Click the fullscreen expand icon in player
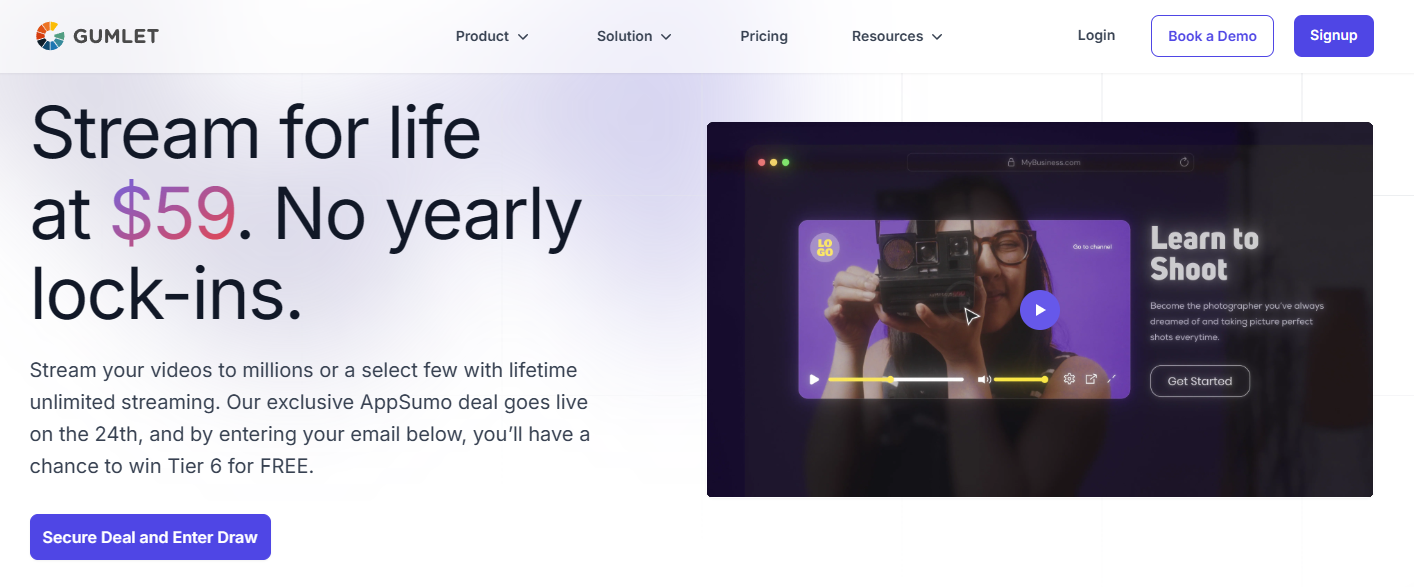The image size is (1414, 587). point(1112,379)
